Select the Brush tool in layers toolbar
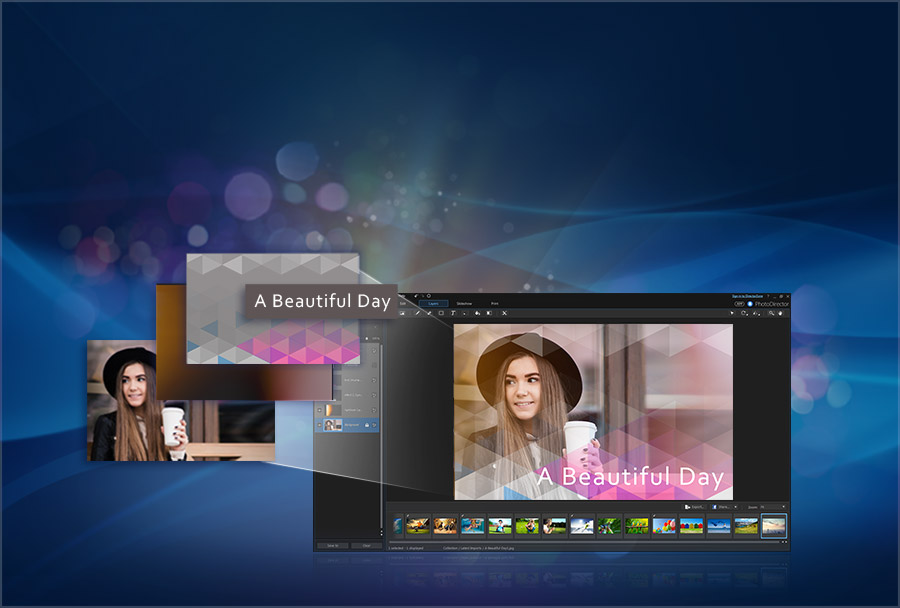Screen dimensions: 900x608 (x=418, y=313)
